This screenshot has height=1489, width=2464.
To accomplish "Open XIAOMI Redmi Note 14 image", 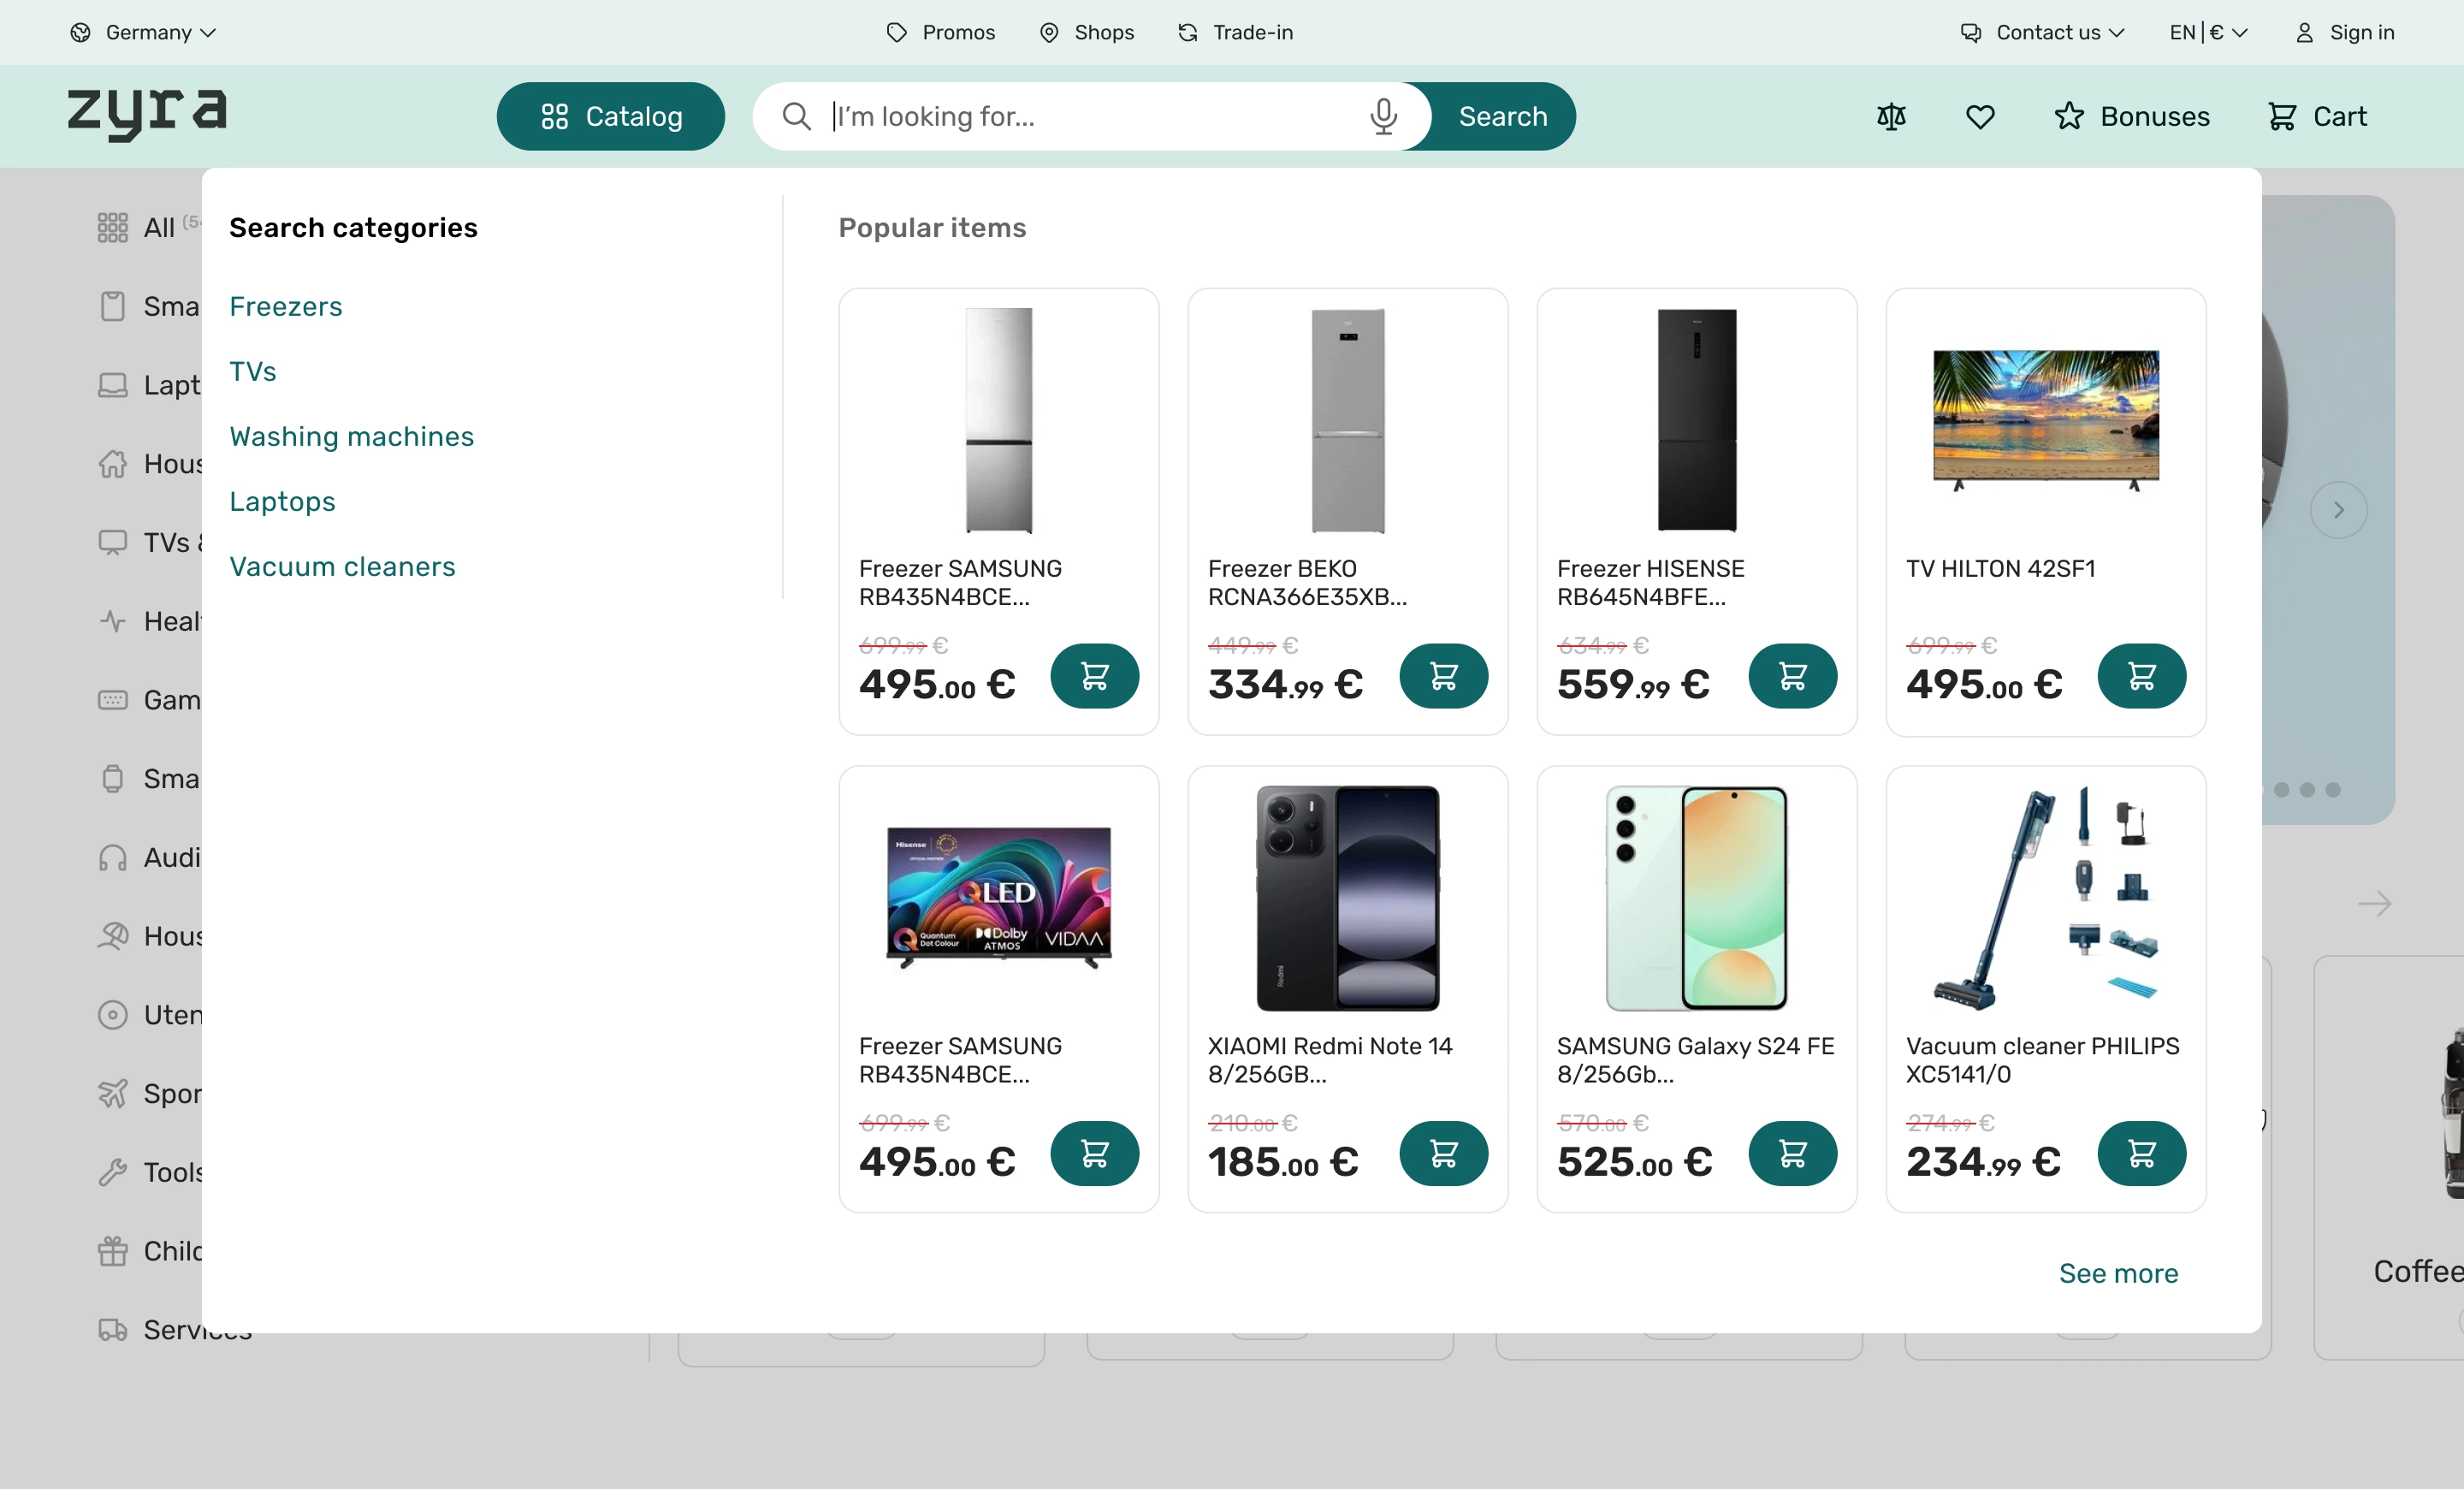I will click(1348, 897).
